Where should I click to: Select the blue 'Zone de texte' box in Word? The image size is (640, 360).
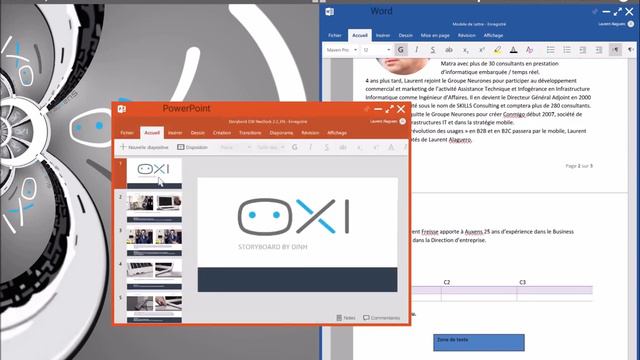click(x=479, y=342)
